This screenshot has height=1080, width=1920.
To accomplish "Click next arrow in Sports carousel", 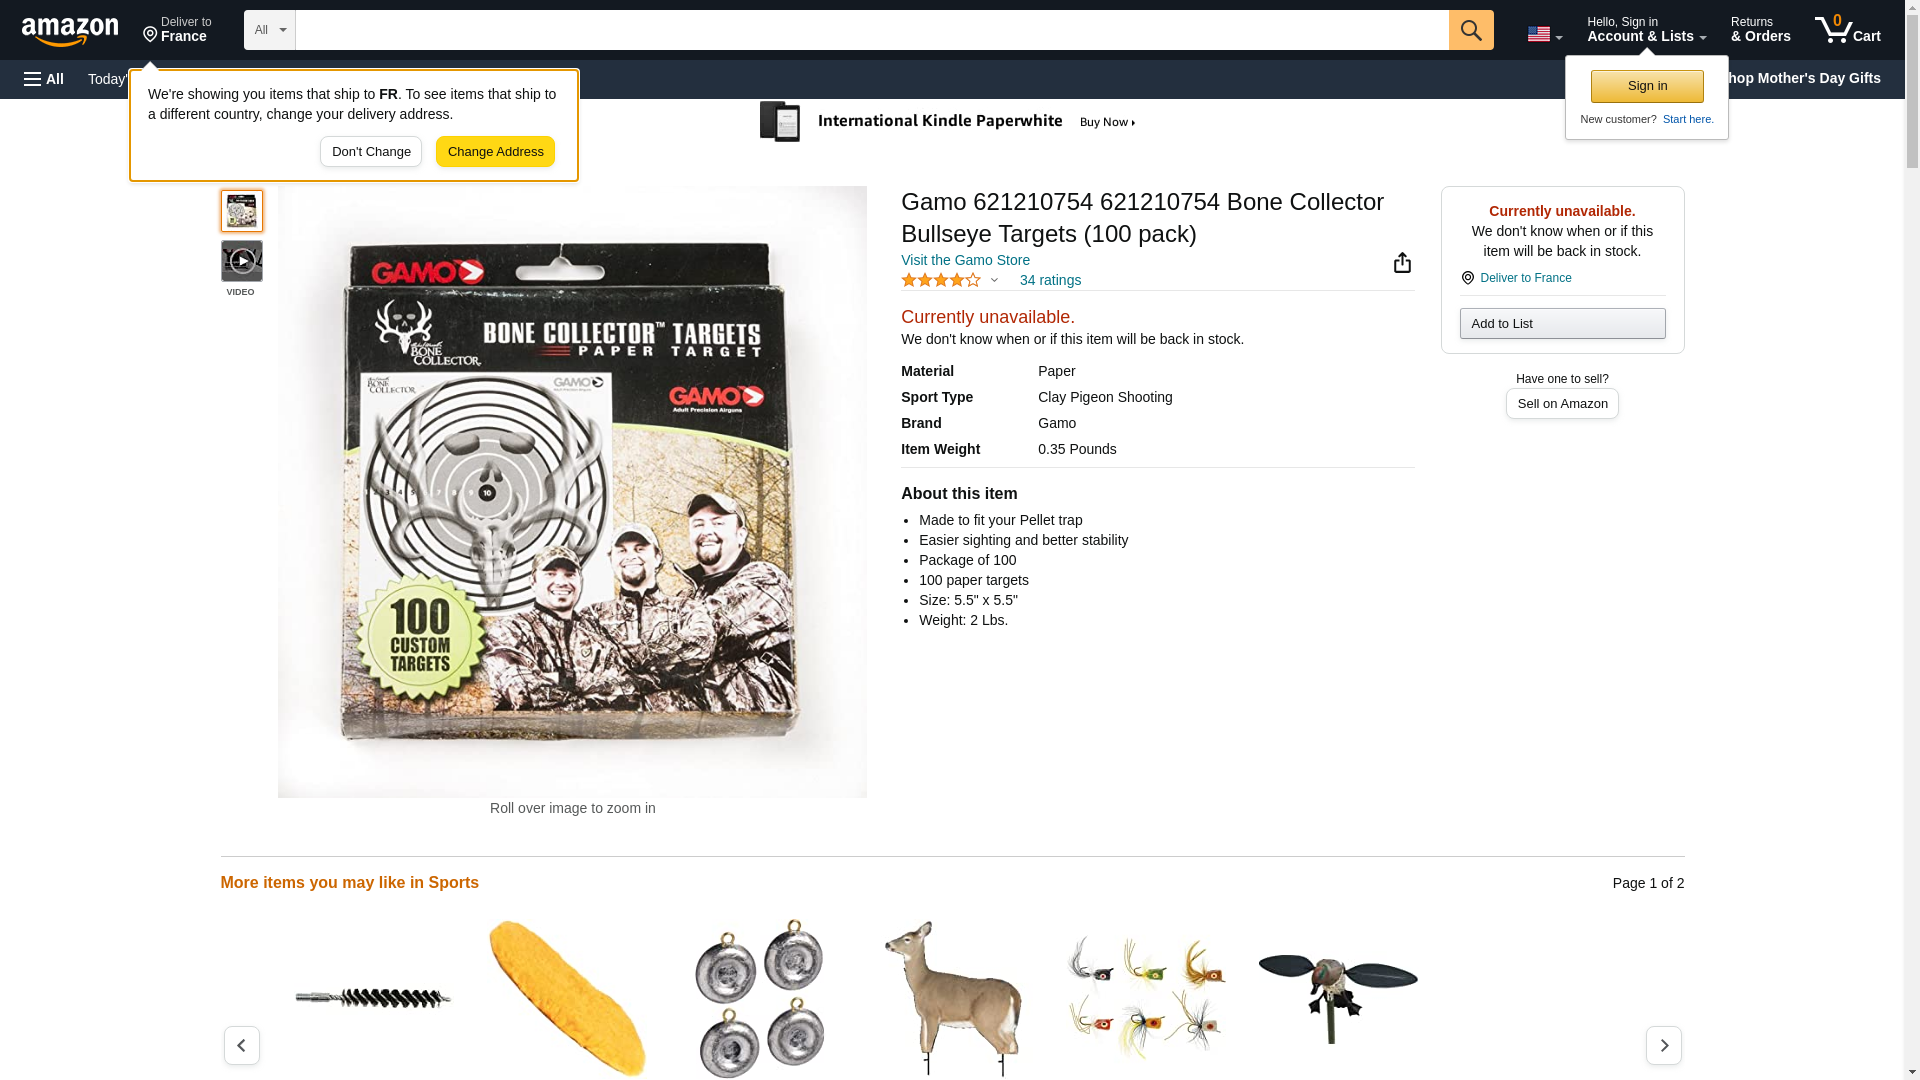I will tap(1663, 1045).
